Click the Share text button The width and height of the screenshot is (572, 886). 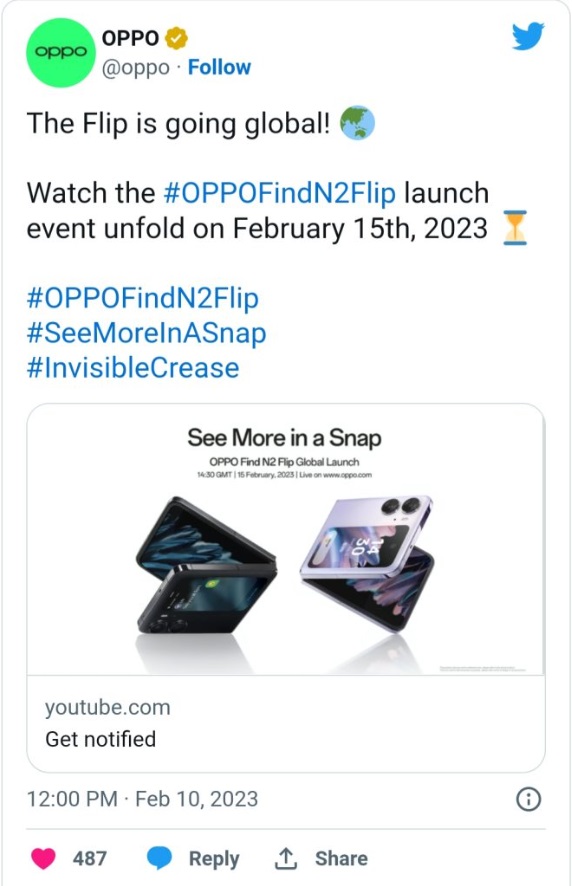(341, 858)
